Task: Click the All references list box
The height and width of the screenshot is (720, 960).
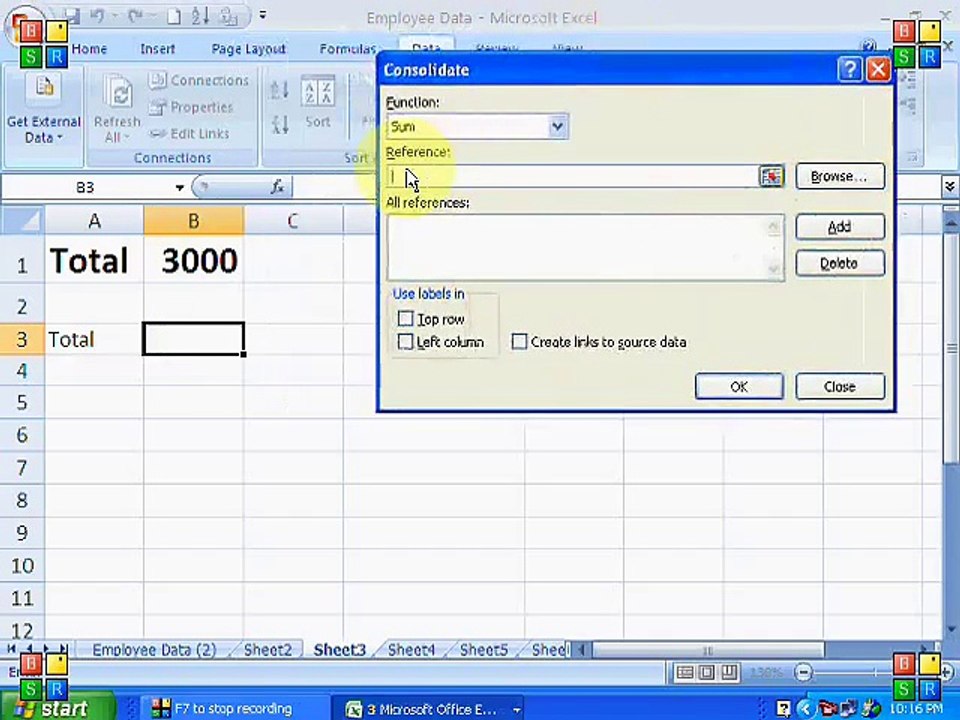Action: pyautogui.click(x=585, y=247)
